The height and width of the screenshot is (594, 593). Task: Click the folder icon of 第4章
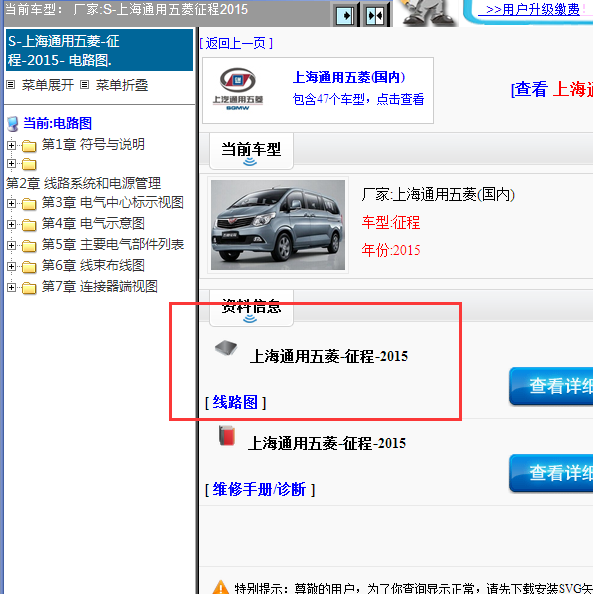pyautogui.click(x=29, y=225)
